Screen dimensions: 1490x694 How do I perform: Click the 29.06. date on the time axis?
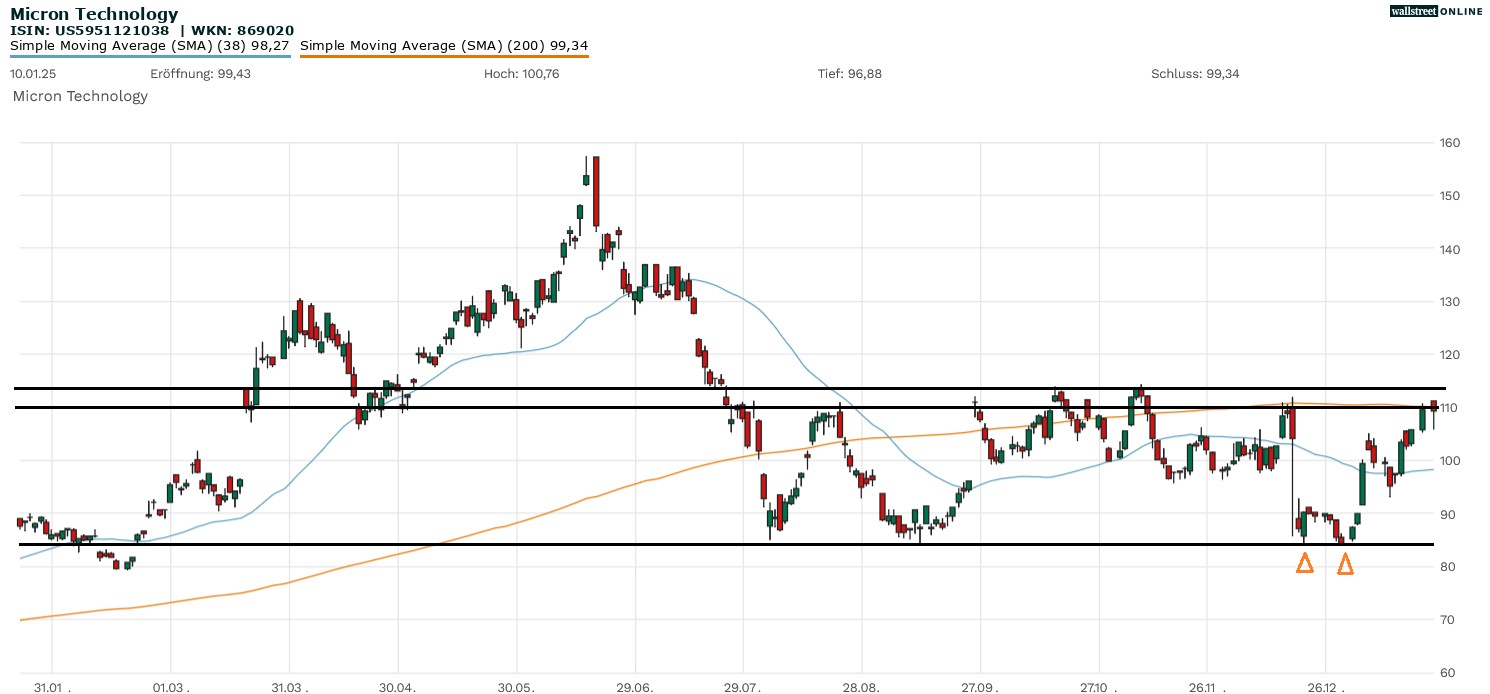635,688
